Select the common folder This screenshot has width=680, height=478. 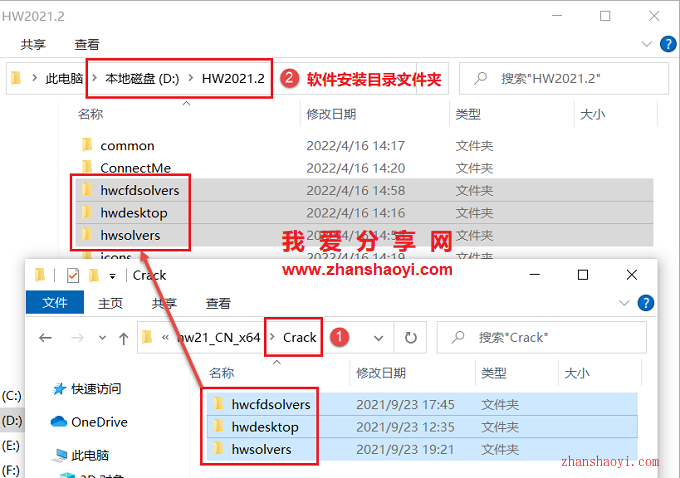[127, 146]
